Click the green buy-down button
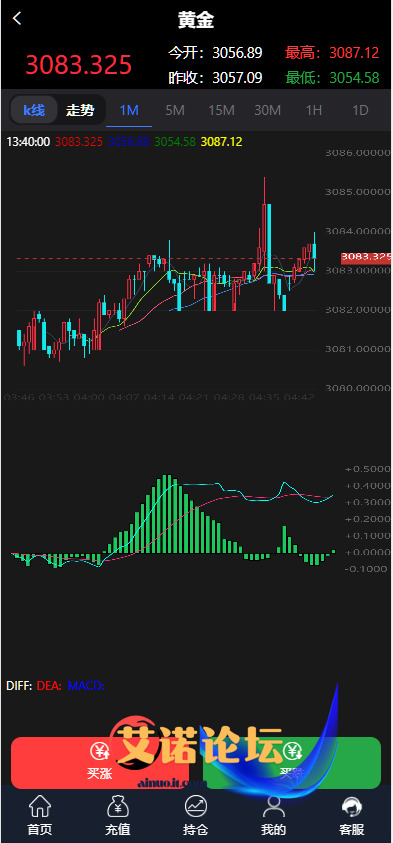The image size is (393, 843). 292,762
